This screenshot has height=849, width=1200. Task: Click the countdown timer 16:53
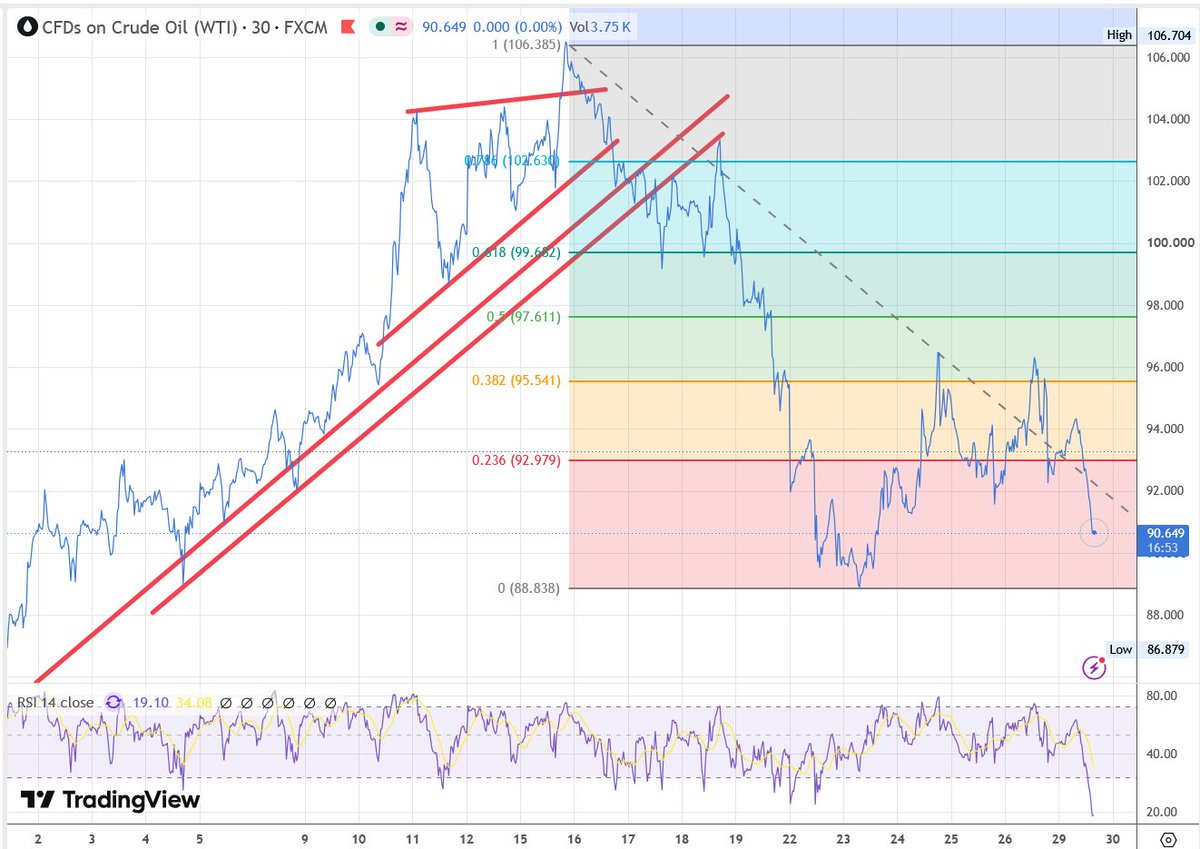pos(1165,548)
